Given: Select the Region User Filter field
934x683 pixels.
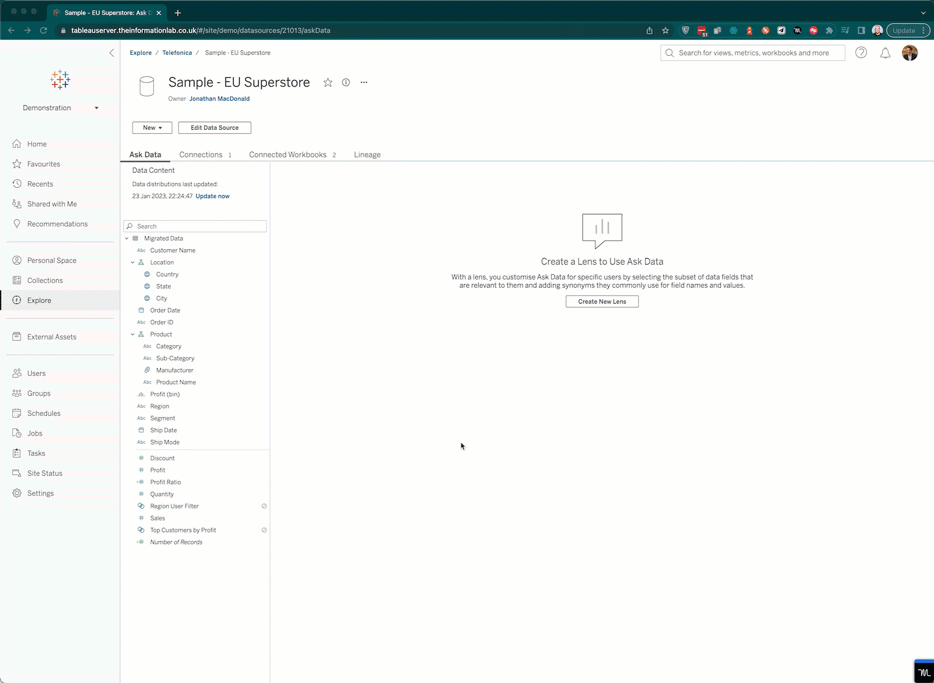Looking at the screenshot, I should pyautogui.click(x=174, y=506).
